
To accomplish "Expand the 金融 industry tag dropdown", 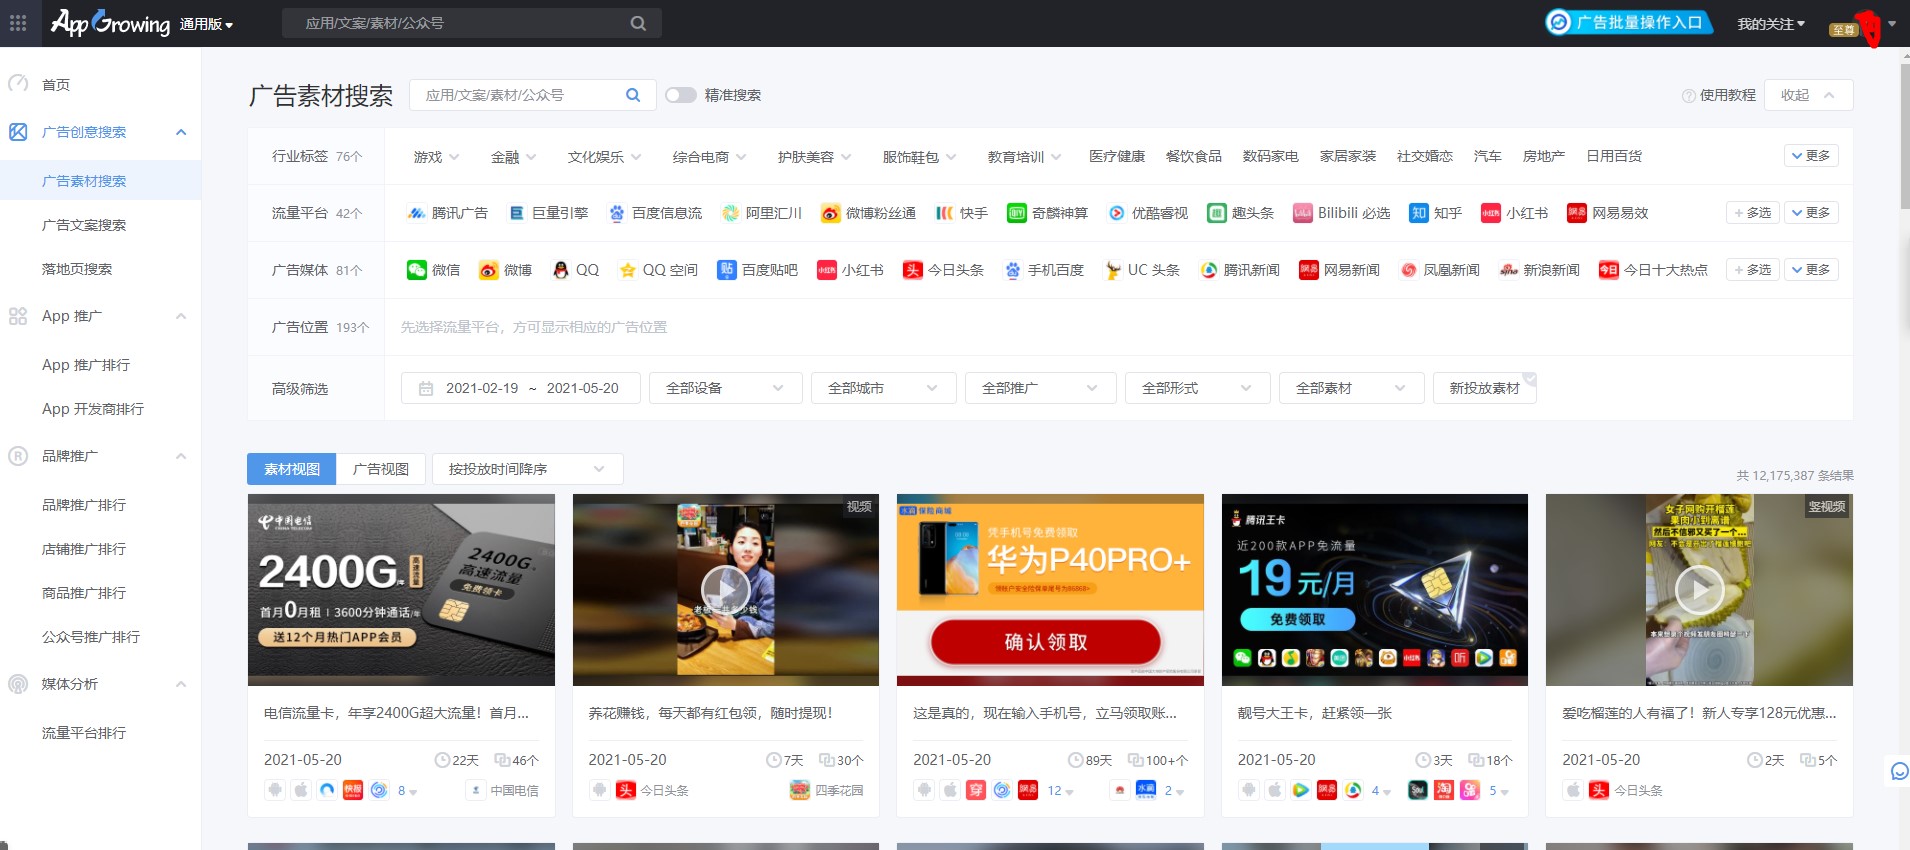I will (x=514, y=157).
